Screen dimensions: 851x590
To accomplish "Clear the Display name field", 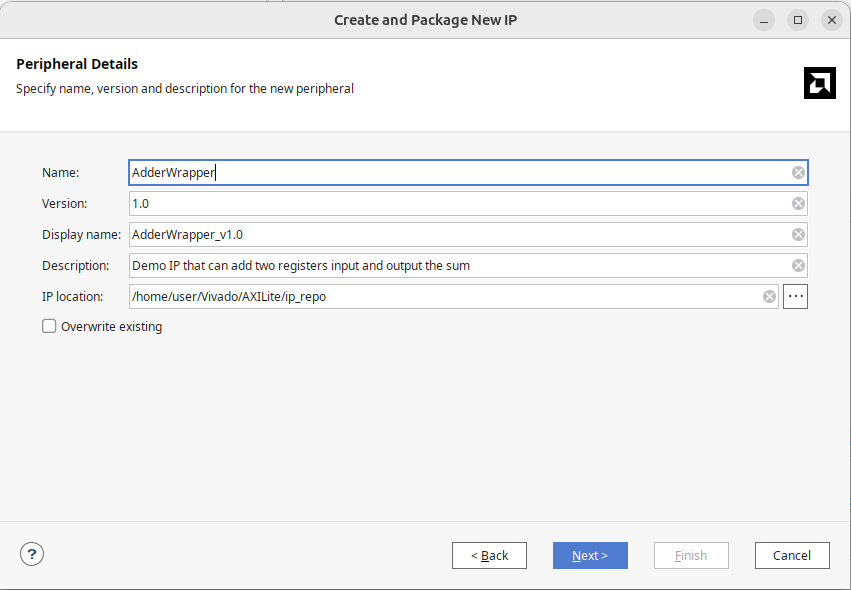I will pyautogui.click(x=798, y=235).
